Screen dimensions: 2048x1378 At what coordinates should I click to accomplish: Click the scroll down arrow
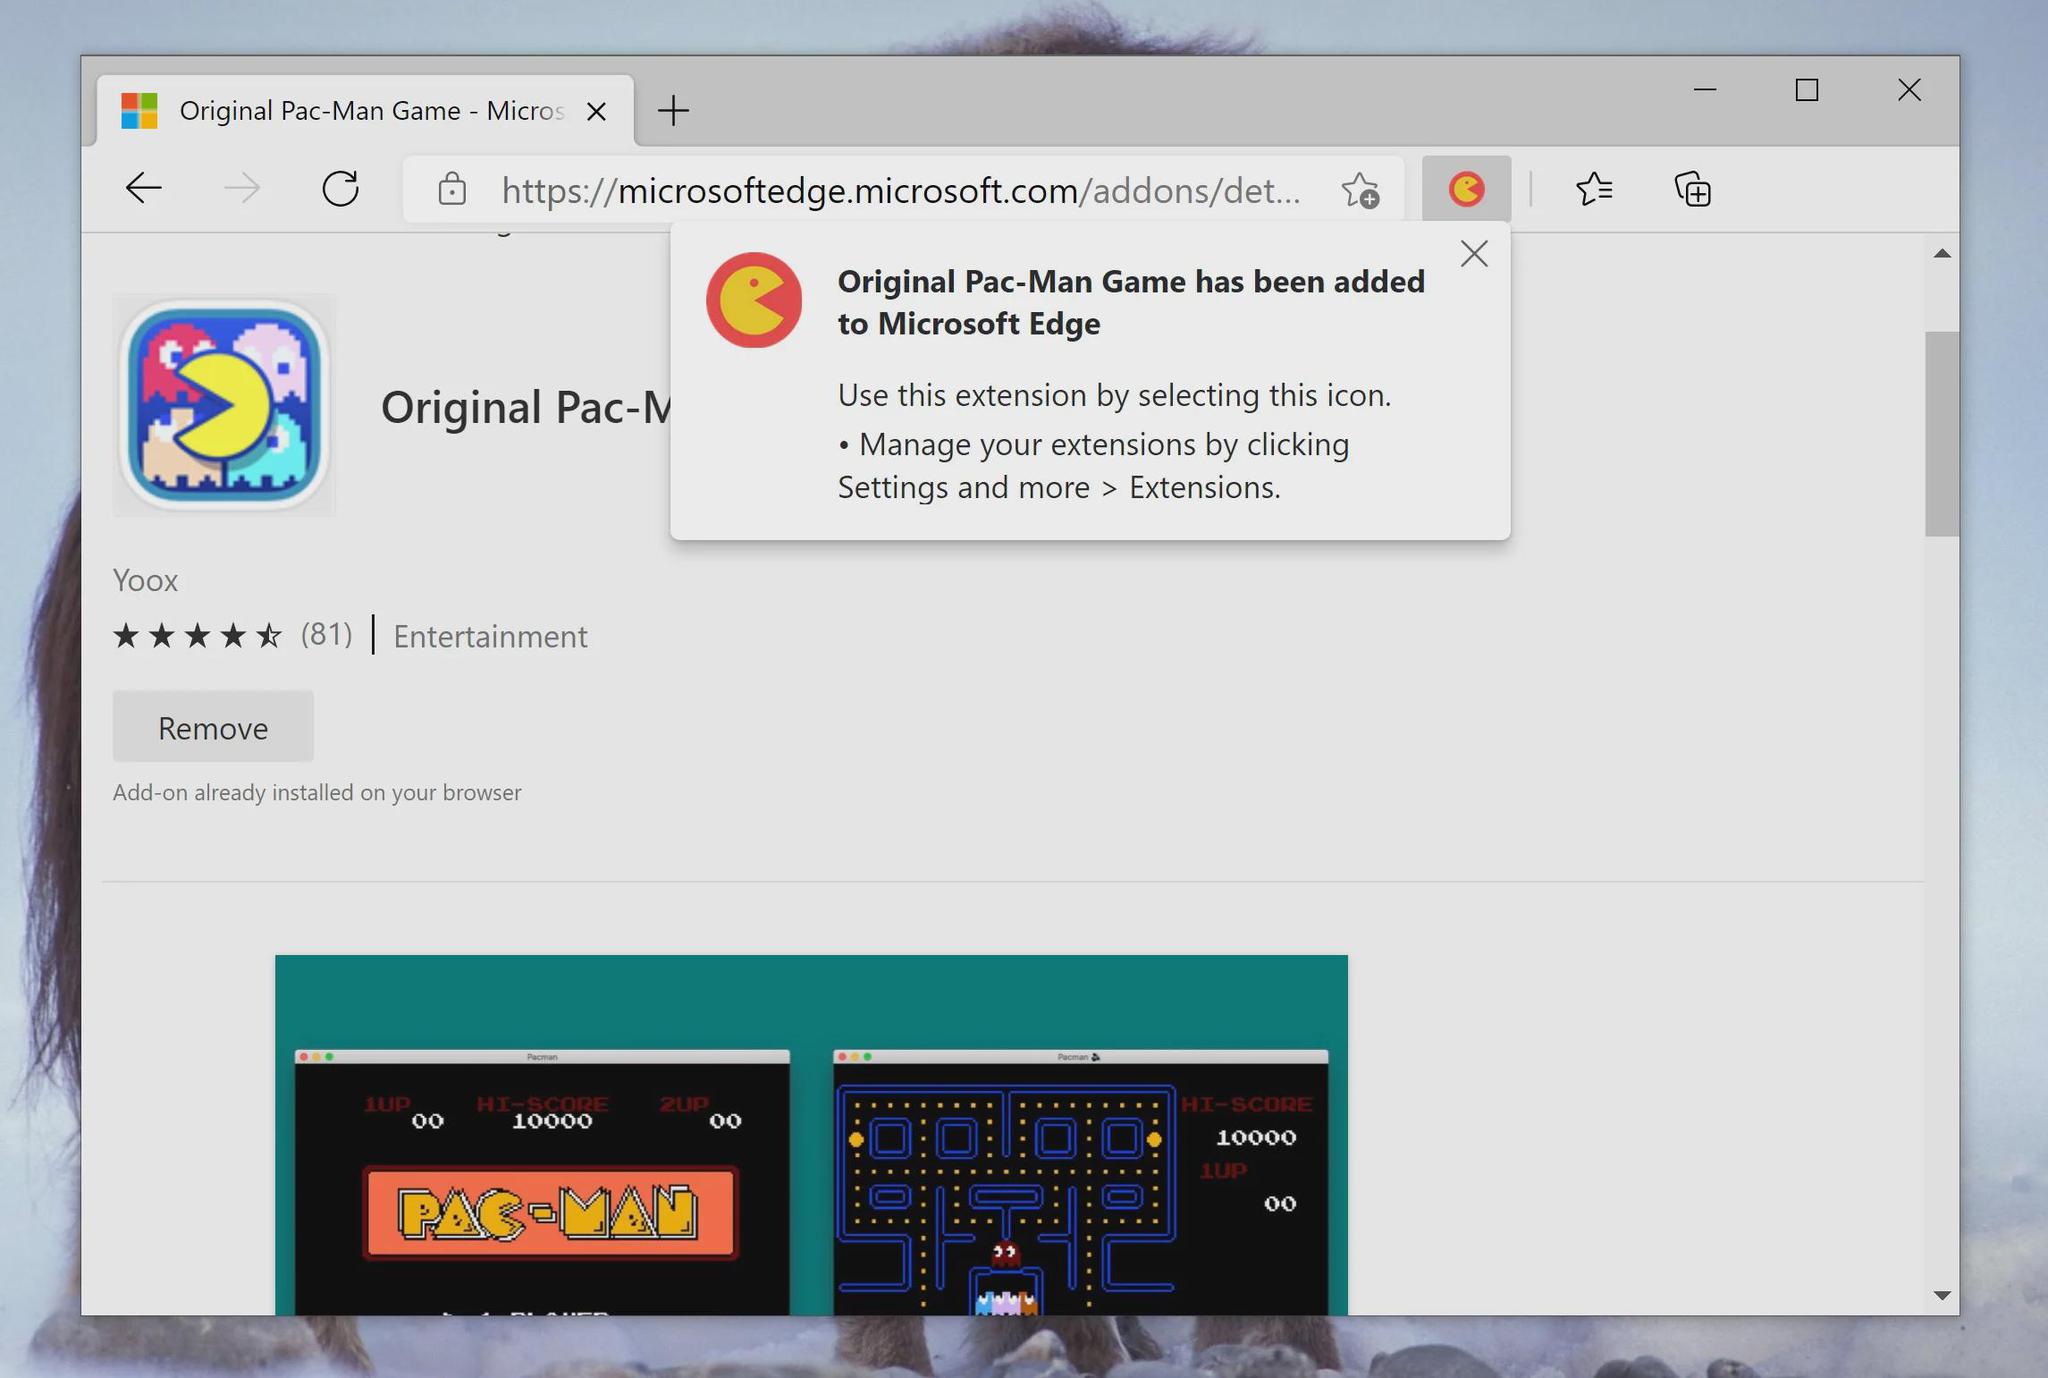[x=1942, y=1295]
